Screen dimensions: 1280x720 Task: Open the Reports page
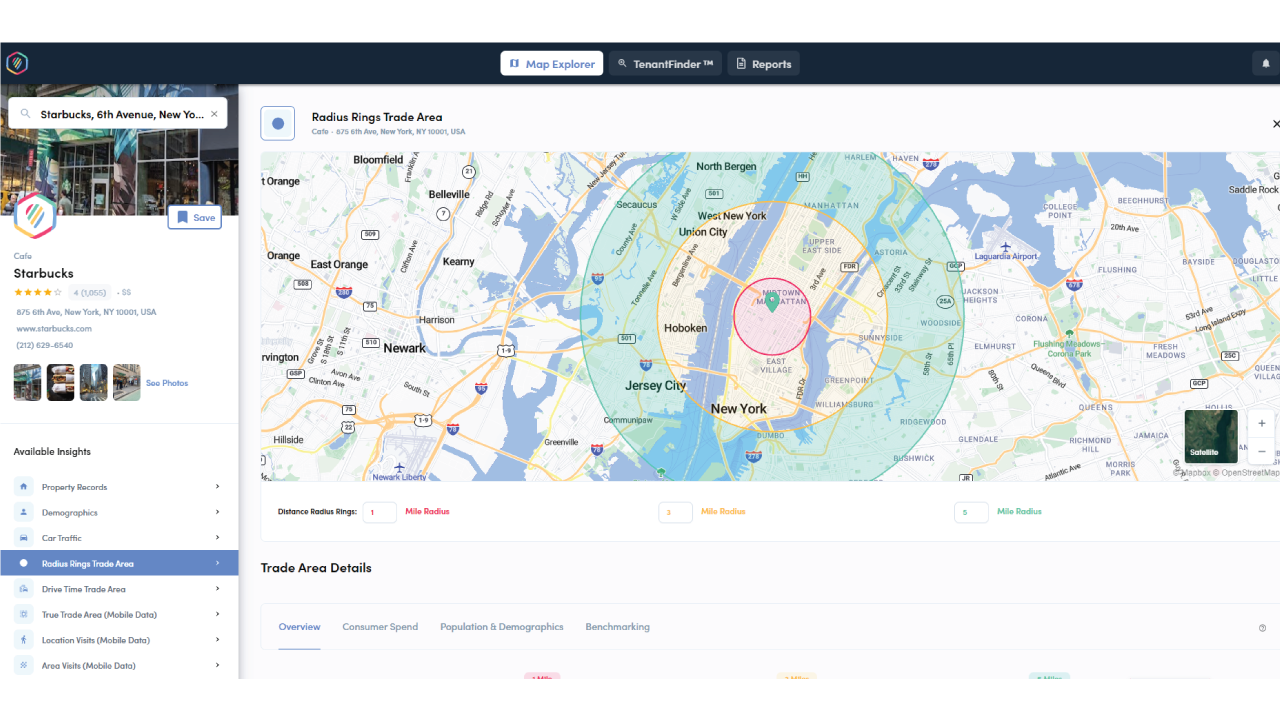pyautogui.click(x=763, y=62)
